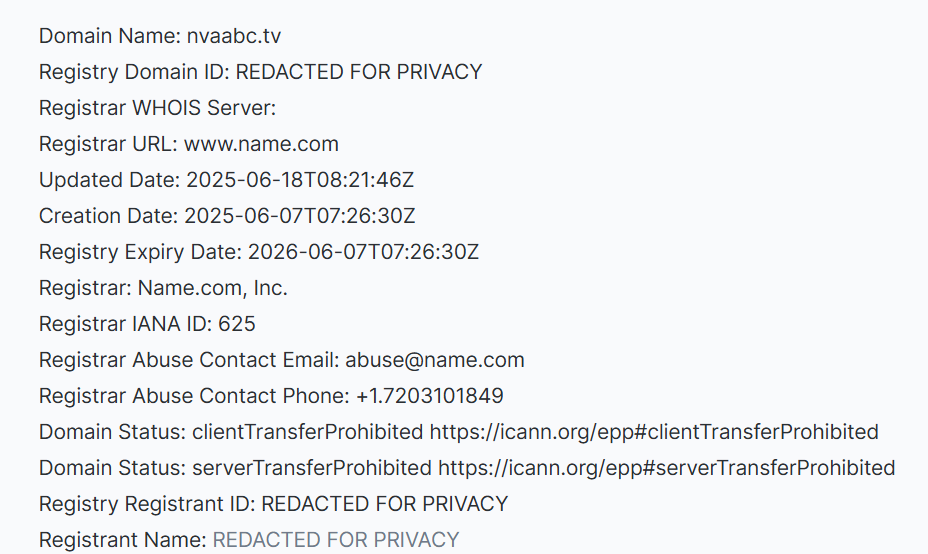The width and height of the screenshot is (928, 554).
Task: Click the clientTransferProhibited status text
Action: coord(307,432)
